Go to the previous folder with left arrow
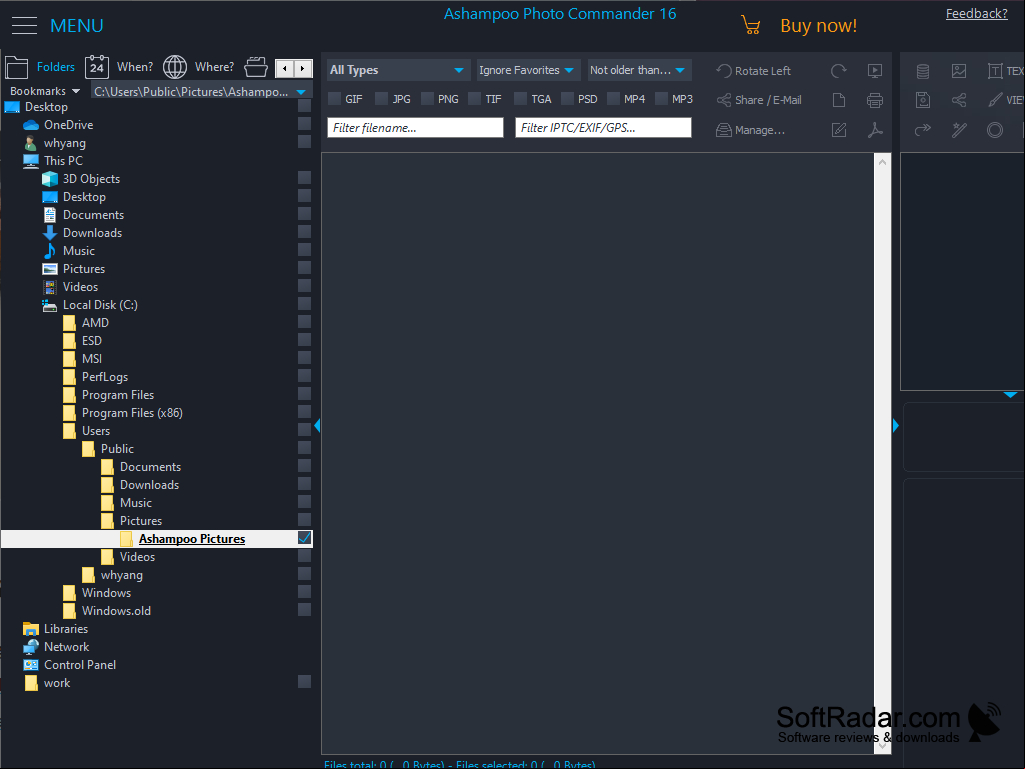 coord(284,68)
